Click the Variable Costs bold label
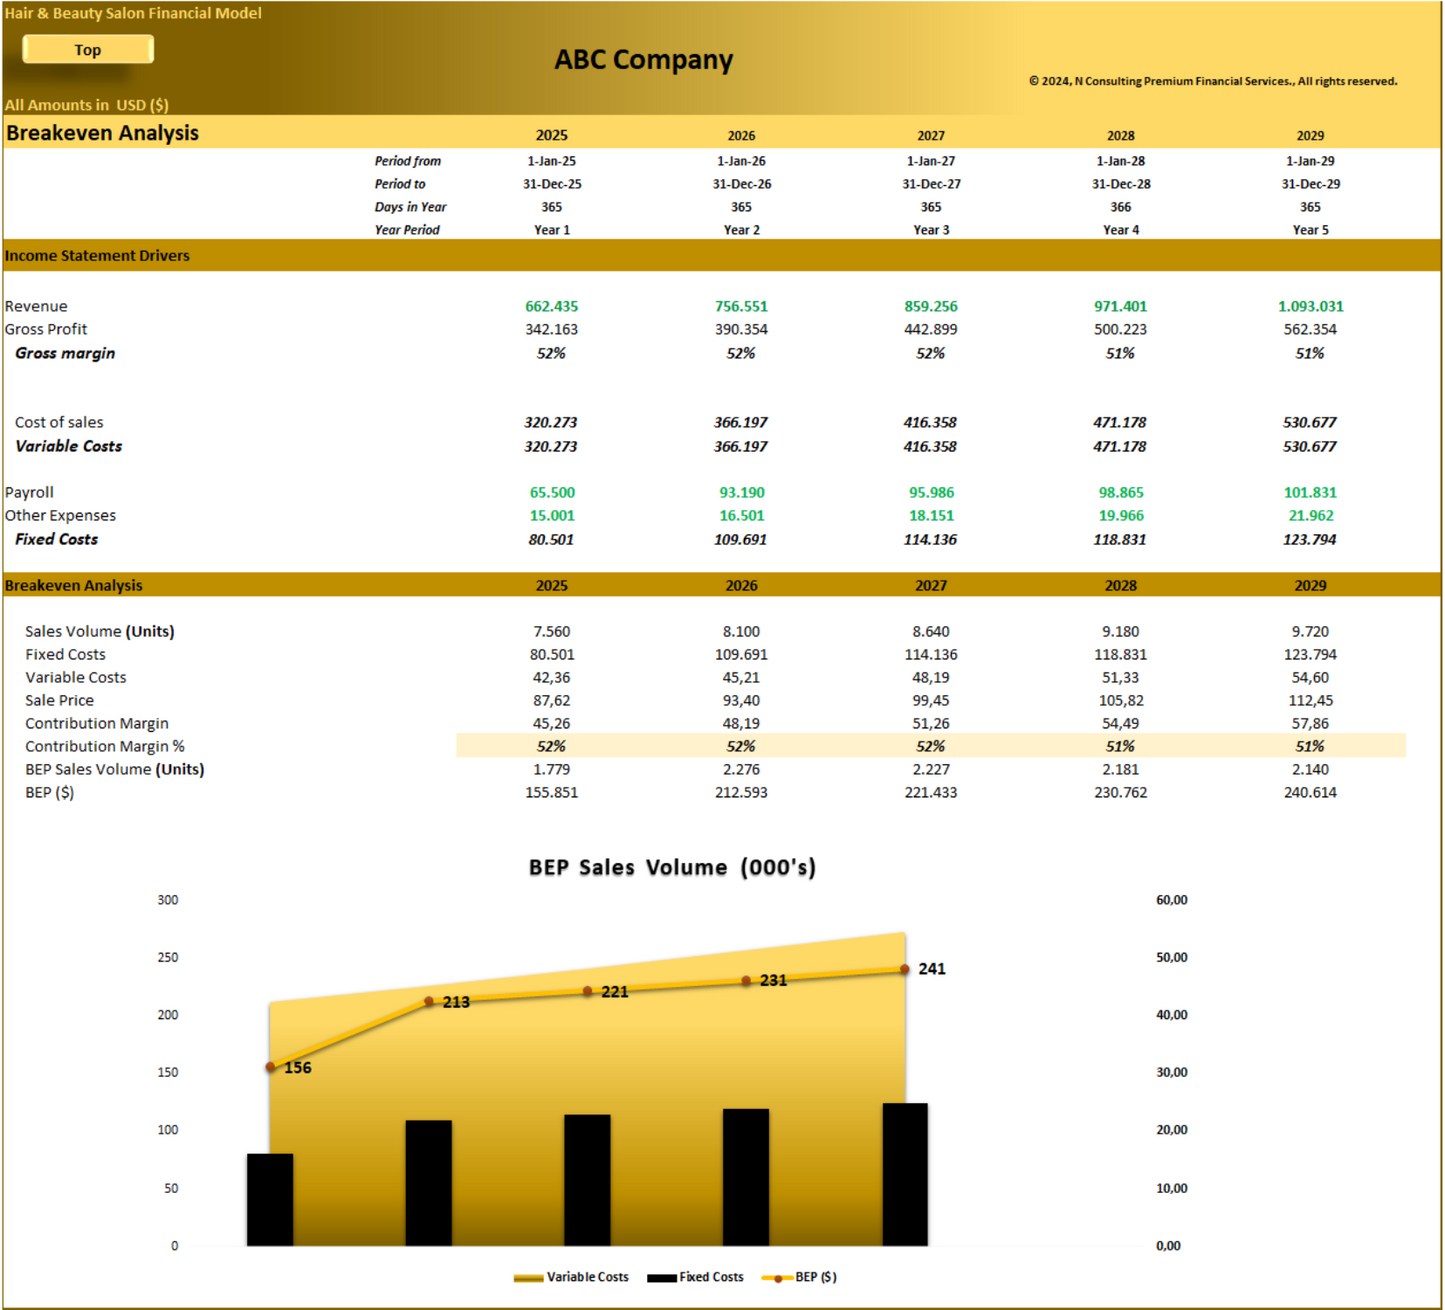1445x1310 pixels. [68, 446]
